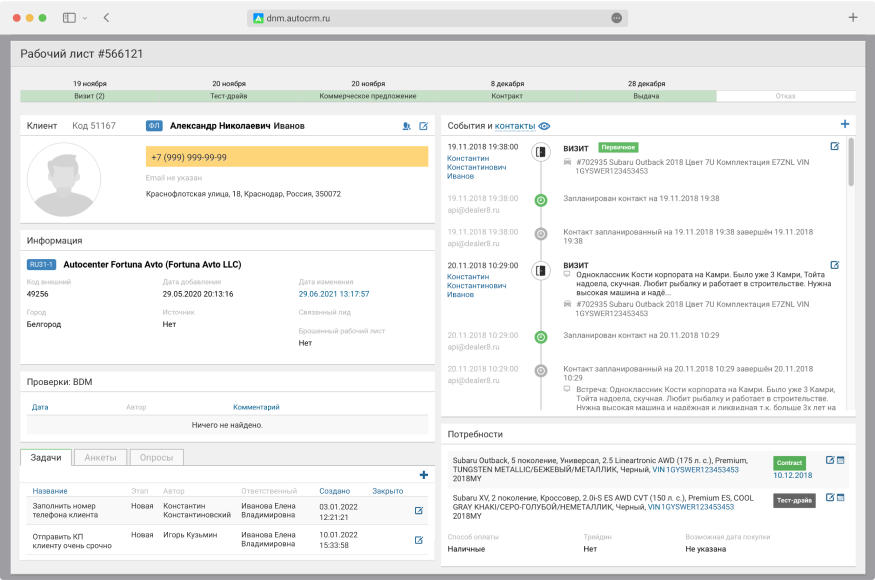This screenshot has height=580, width=875.
Task: Click the date changed link 29.06.2021
Action: pos(334,294)
